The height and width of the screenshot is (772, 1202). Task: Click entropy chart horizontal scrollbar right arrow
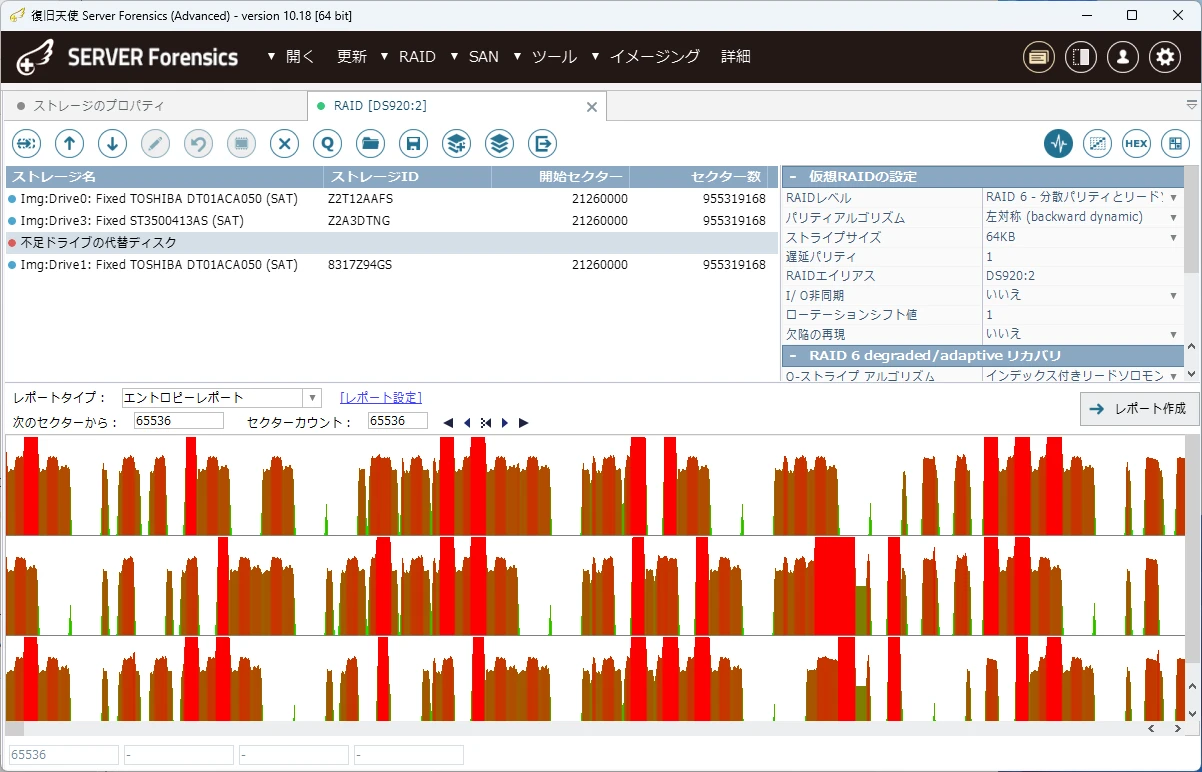pyautogui.click(x=1177, y=729)
